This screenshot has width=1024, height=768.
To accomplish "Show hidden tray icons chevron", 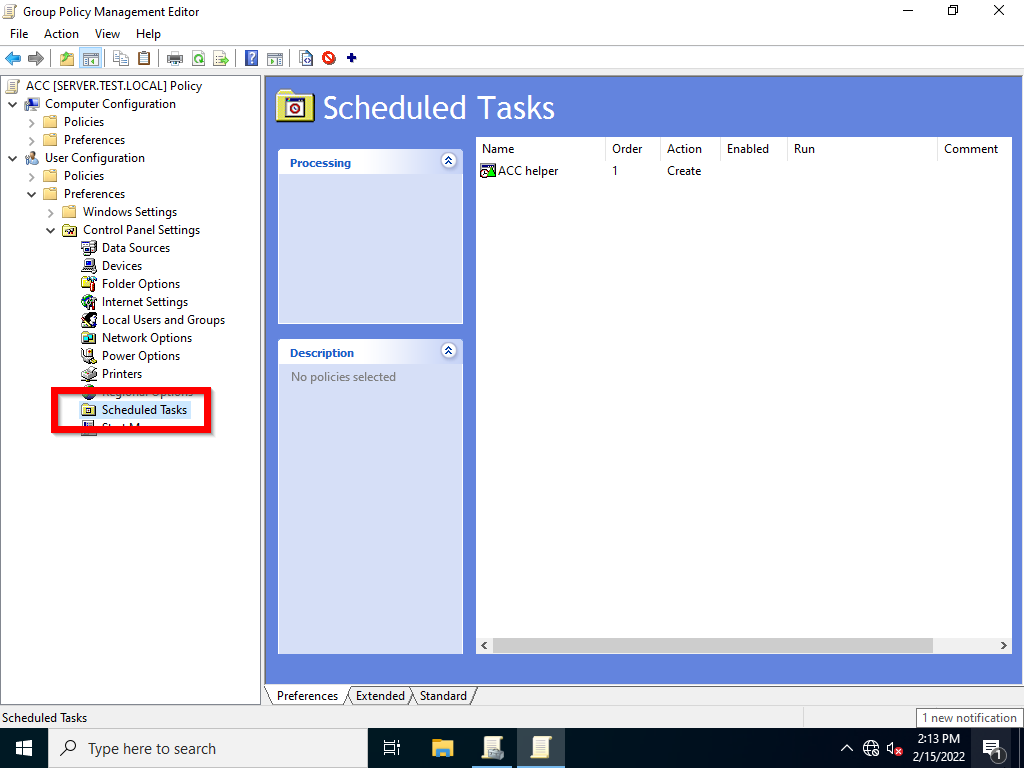I will point(846,748).
